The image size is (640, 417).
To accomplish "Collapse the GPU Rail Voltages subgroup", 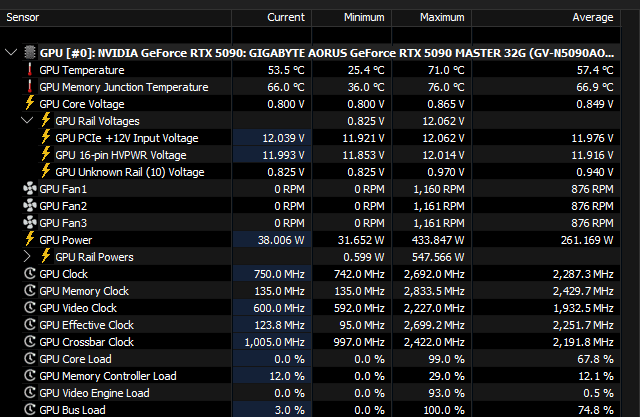I will tap(27, 121).
